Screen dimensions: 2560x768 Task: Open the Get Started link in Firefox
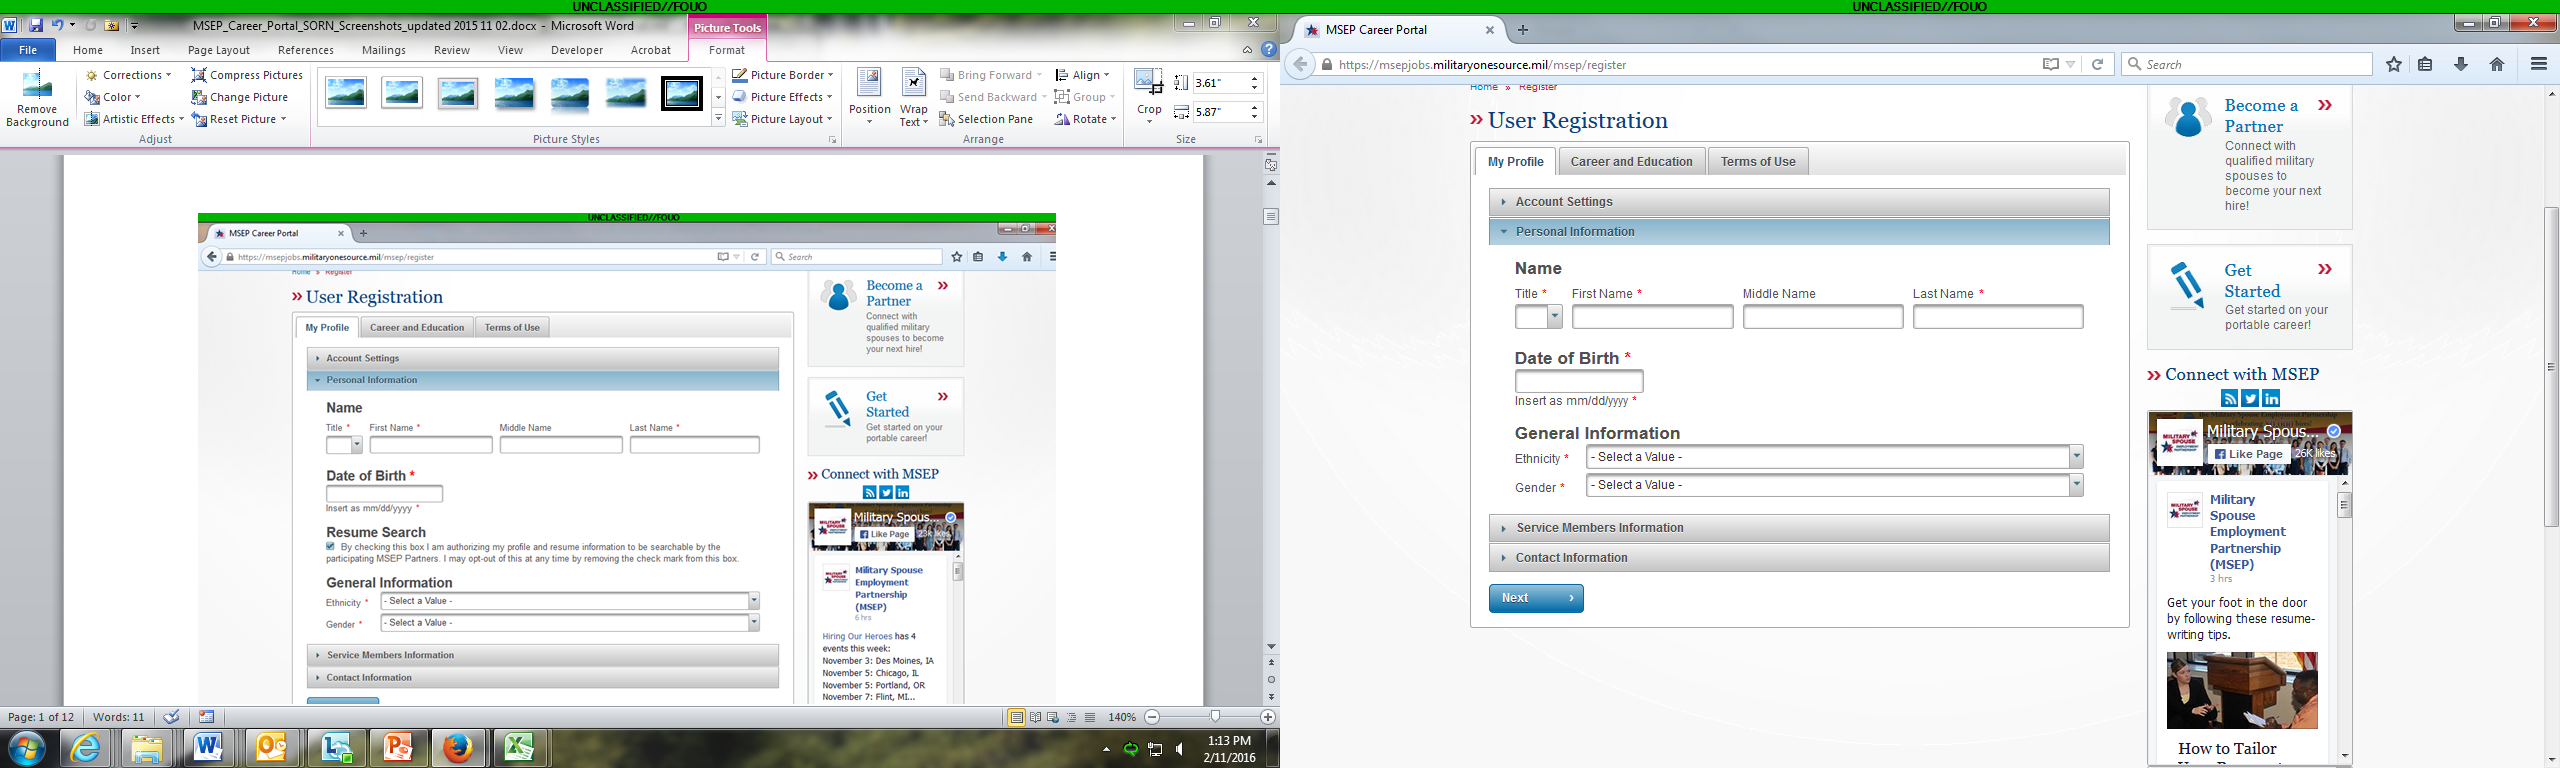[2252, 281]
